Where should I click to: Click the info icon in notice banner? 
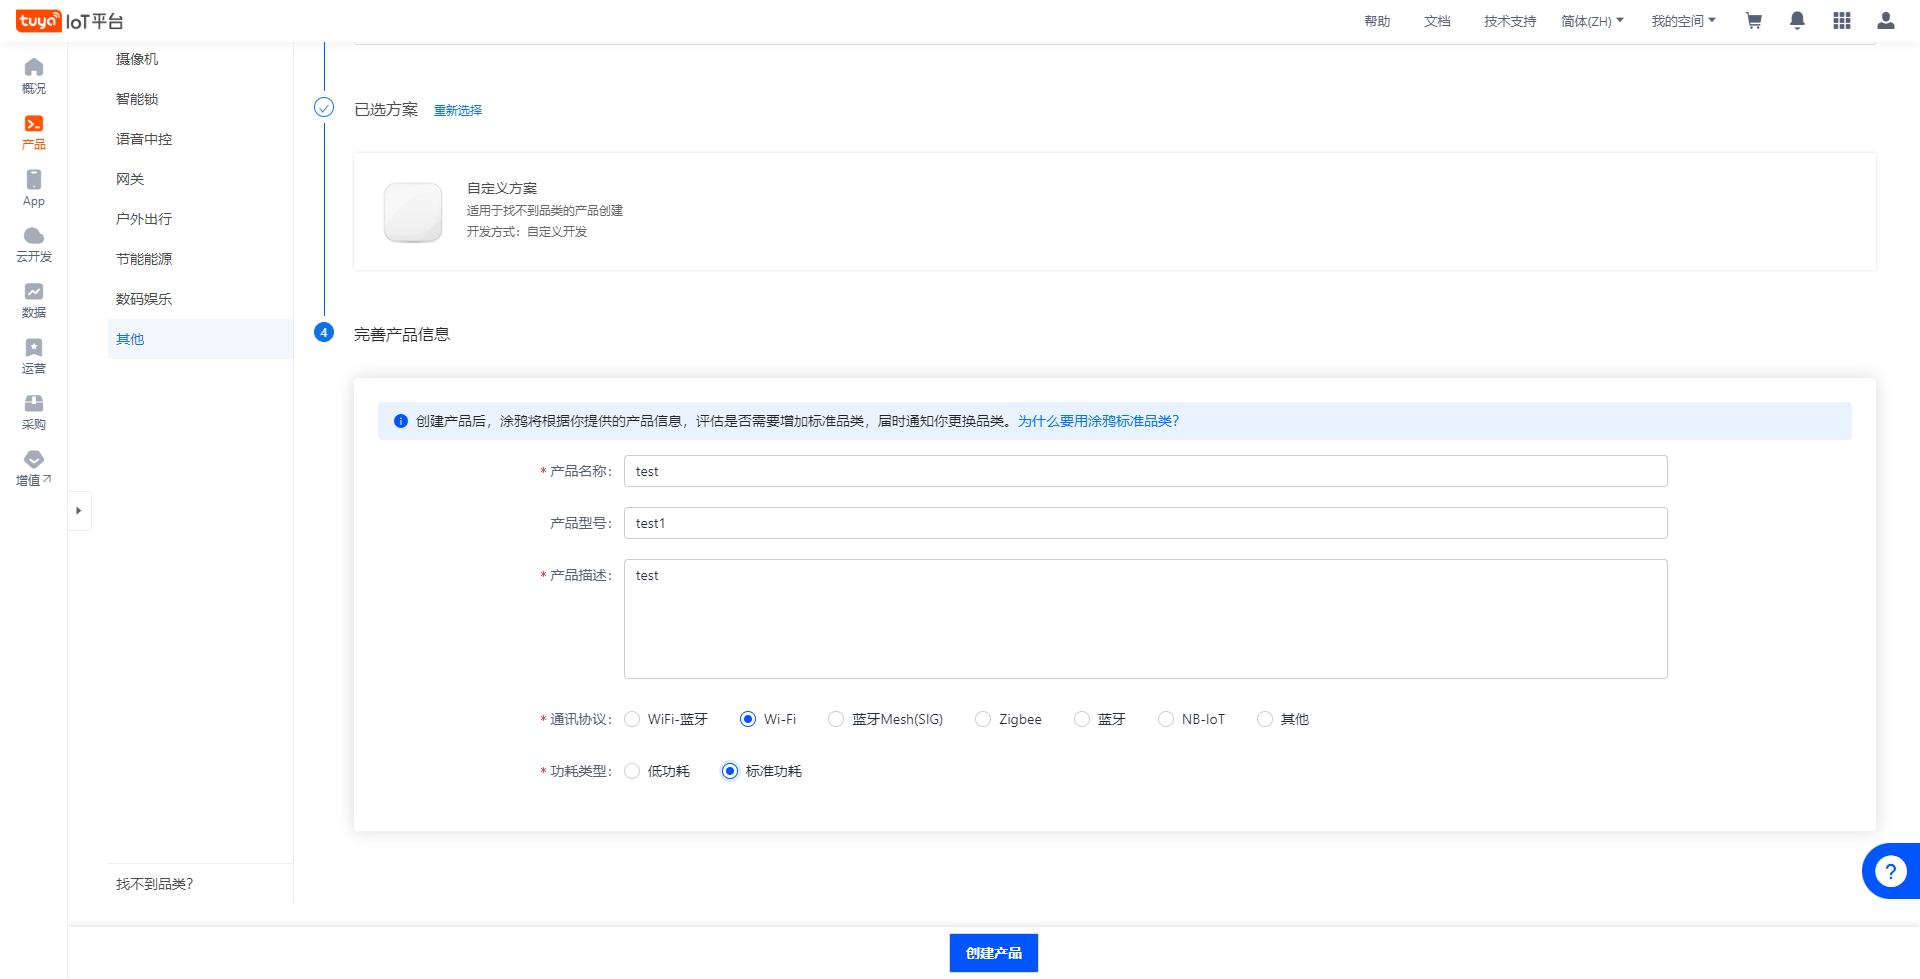tap(401, 421)
